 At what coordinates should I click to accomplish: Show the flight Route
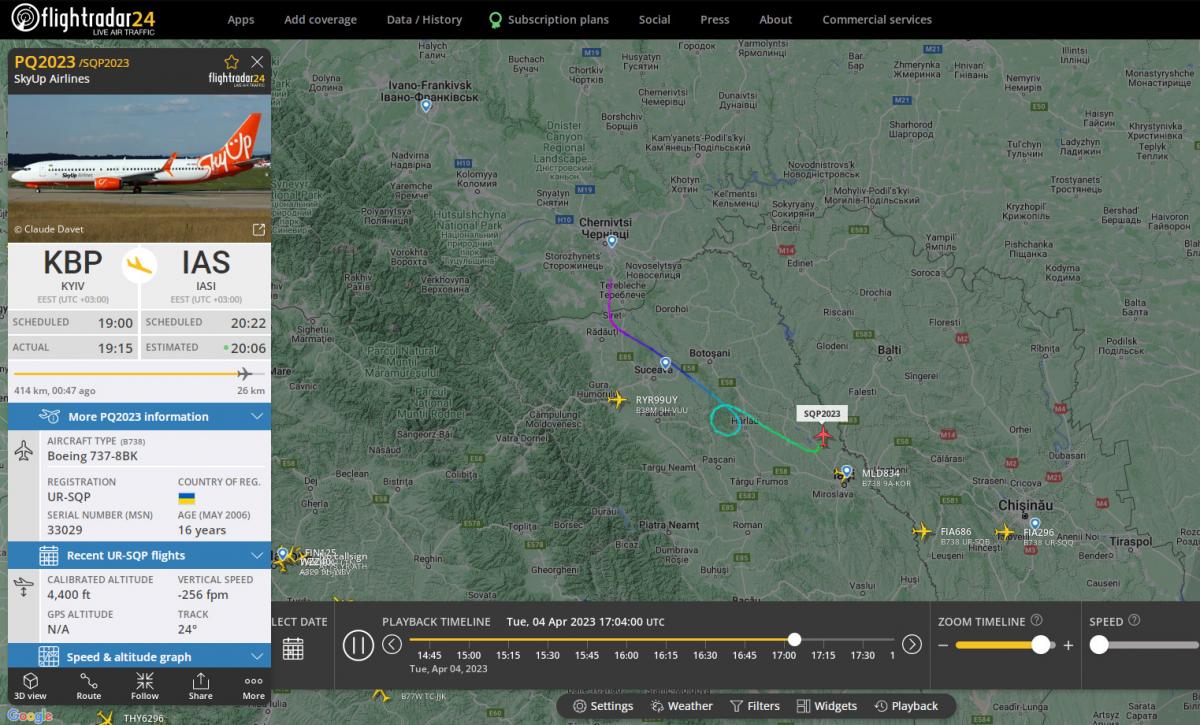89,686
